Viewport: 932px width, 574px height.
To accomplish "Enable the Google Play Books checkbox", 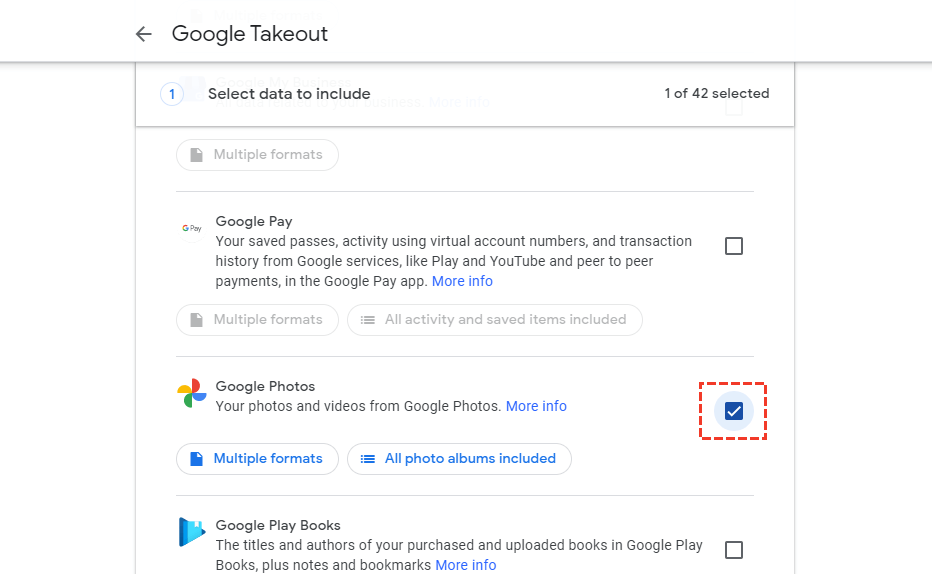I will 734,550.
